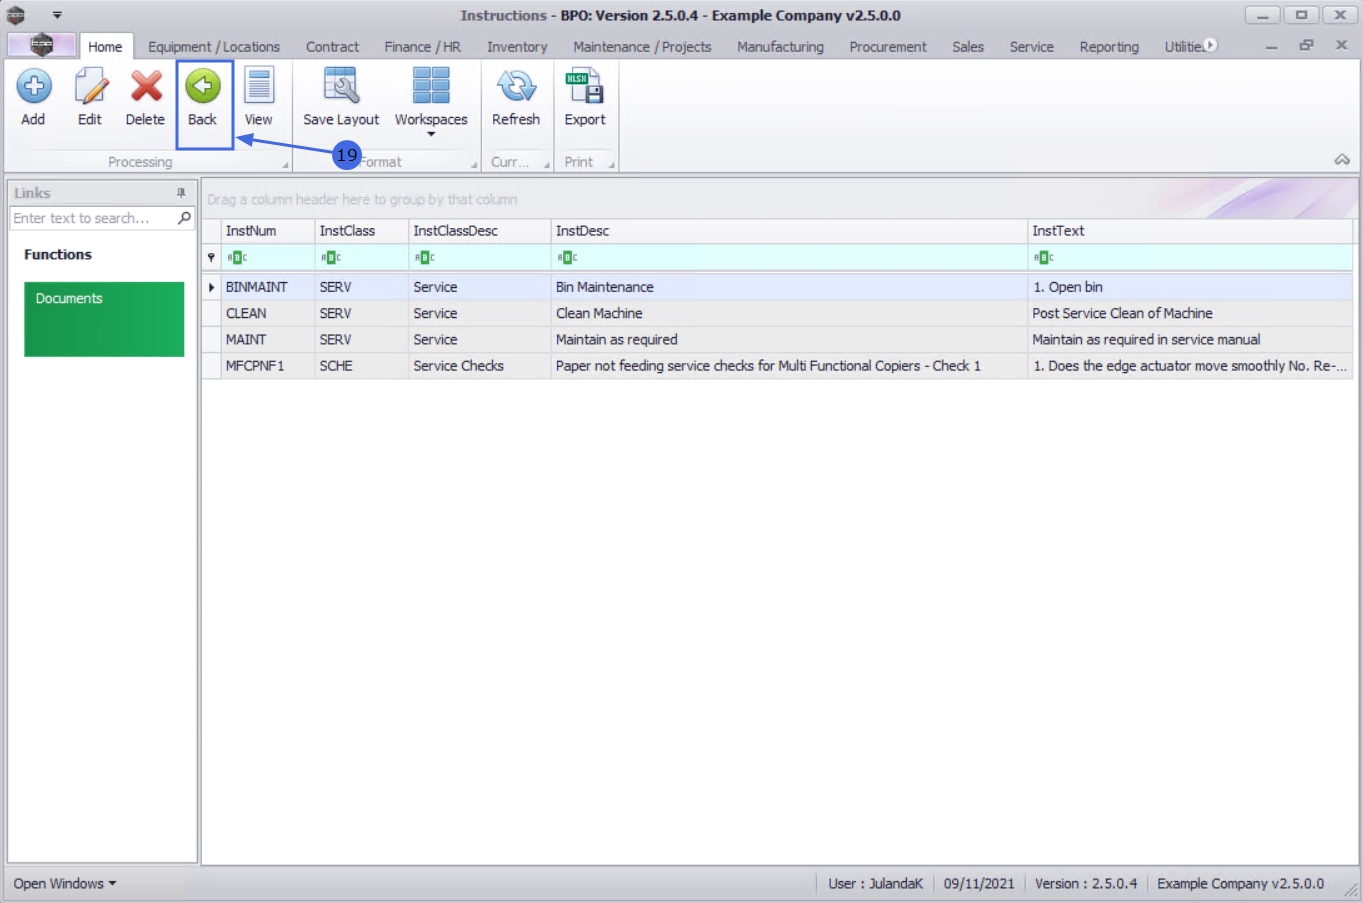1363x903 pixels.
Task: Open the Sales tab
Action: 968,47
